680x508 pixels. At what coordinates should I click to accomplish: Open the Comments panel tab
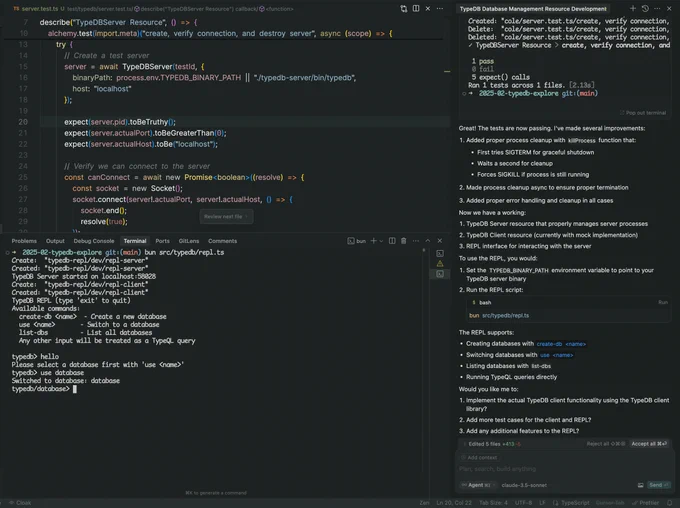[222, 241]
